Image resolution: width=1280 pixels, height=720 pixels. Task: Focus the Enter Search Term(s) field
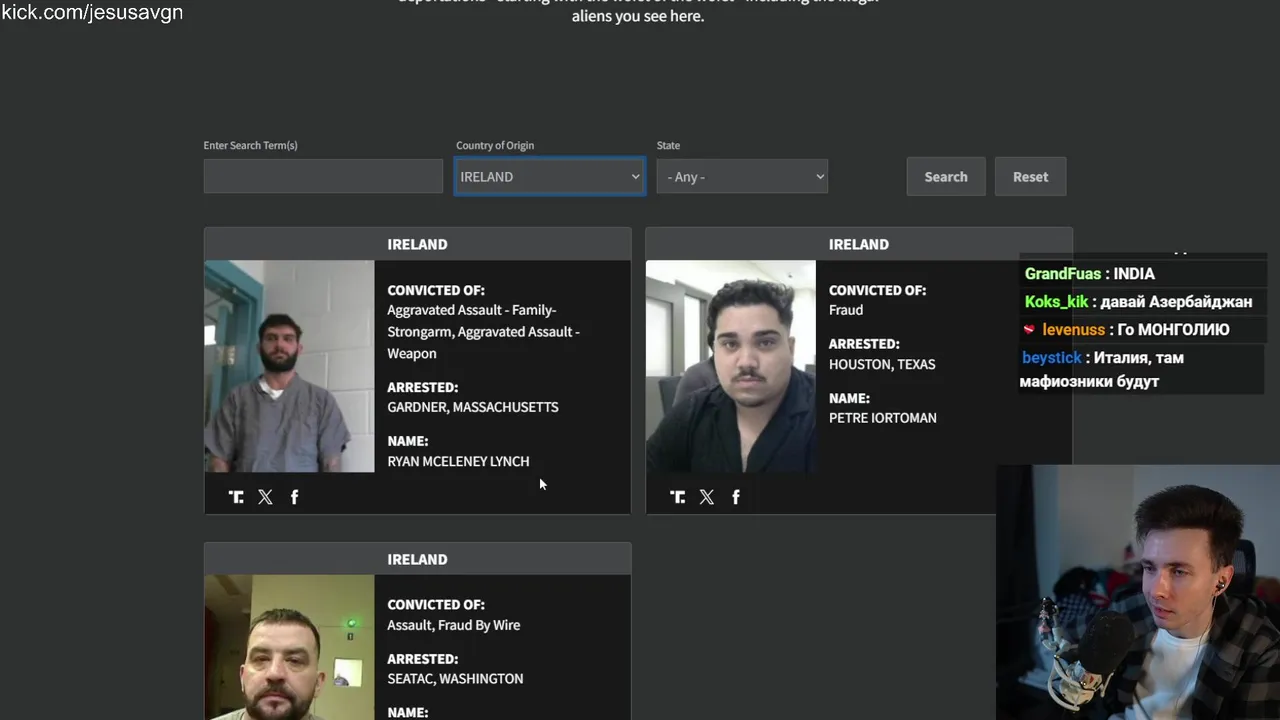coord(323,176)
